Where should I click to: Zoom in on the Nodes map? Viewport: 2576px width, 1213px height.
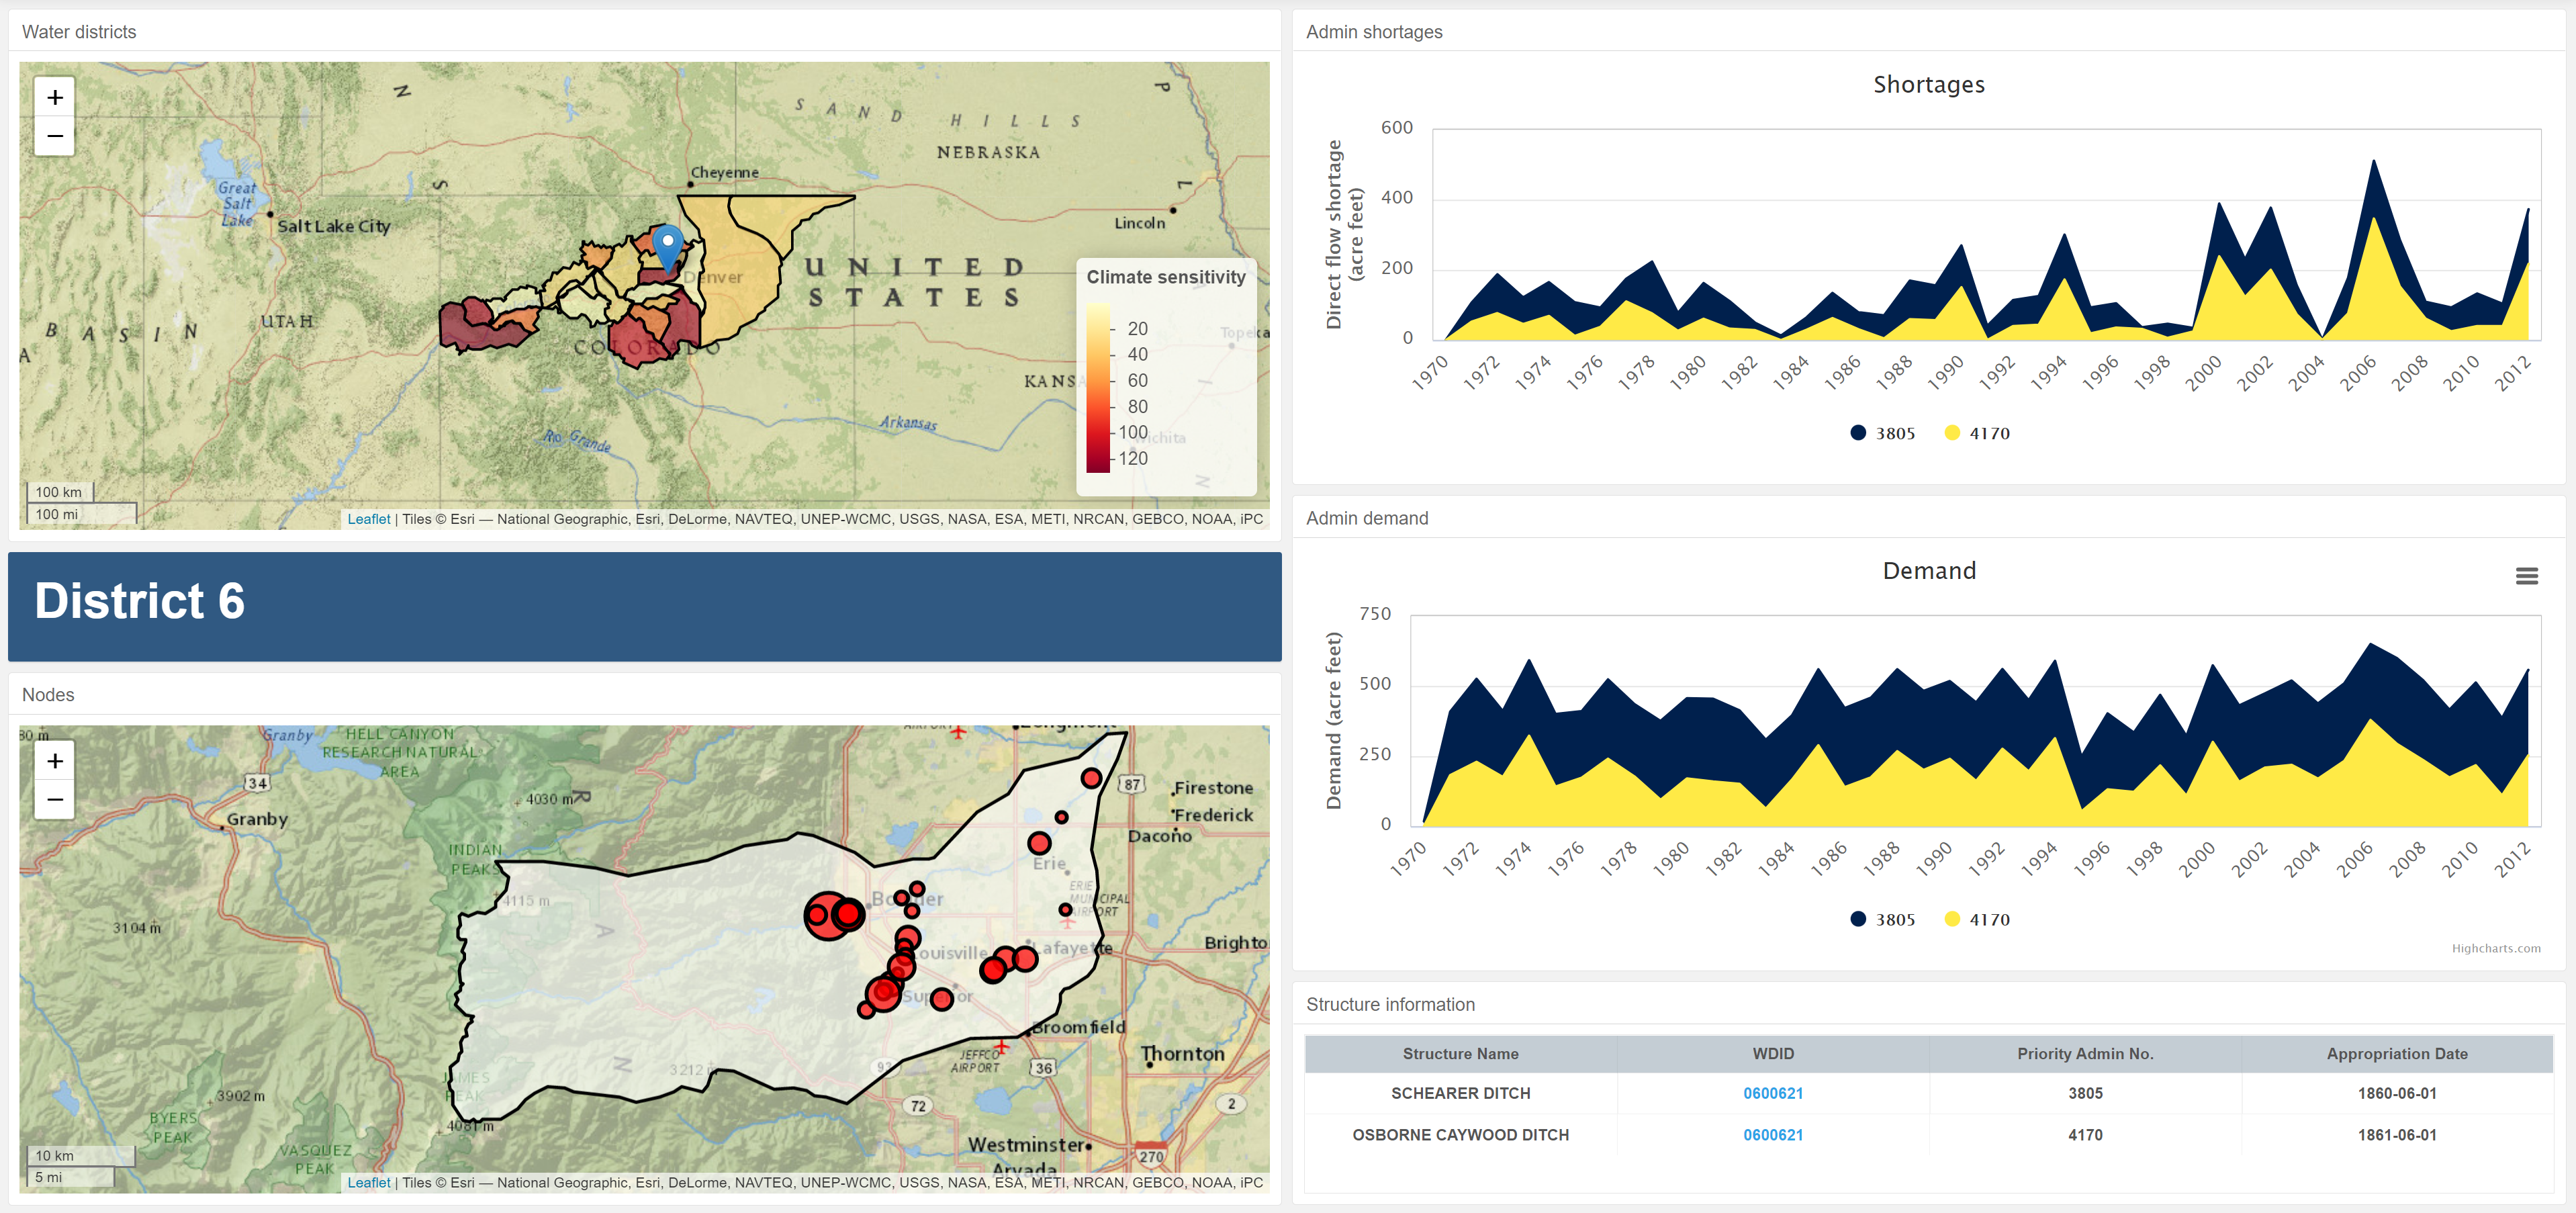pyautogui.click(x=55, y=761)
